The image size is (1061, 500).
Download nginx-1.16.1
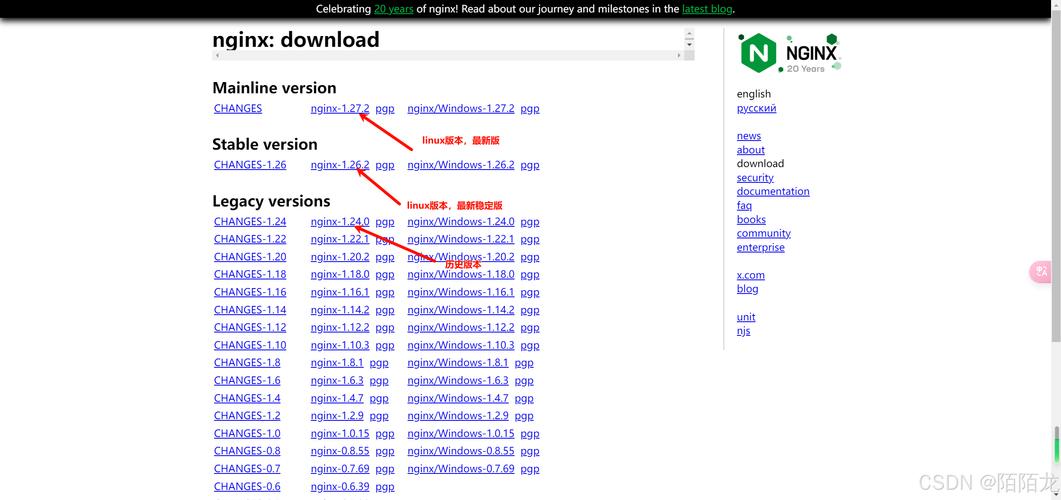click(x=340, y=292)
